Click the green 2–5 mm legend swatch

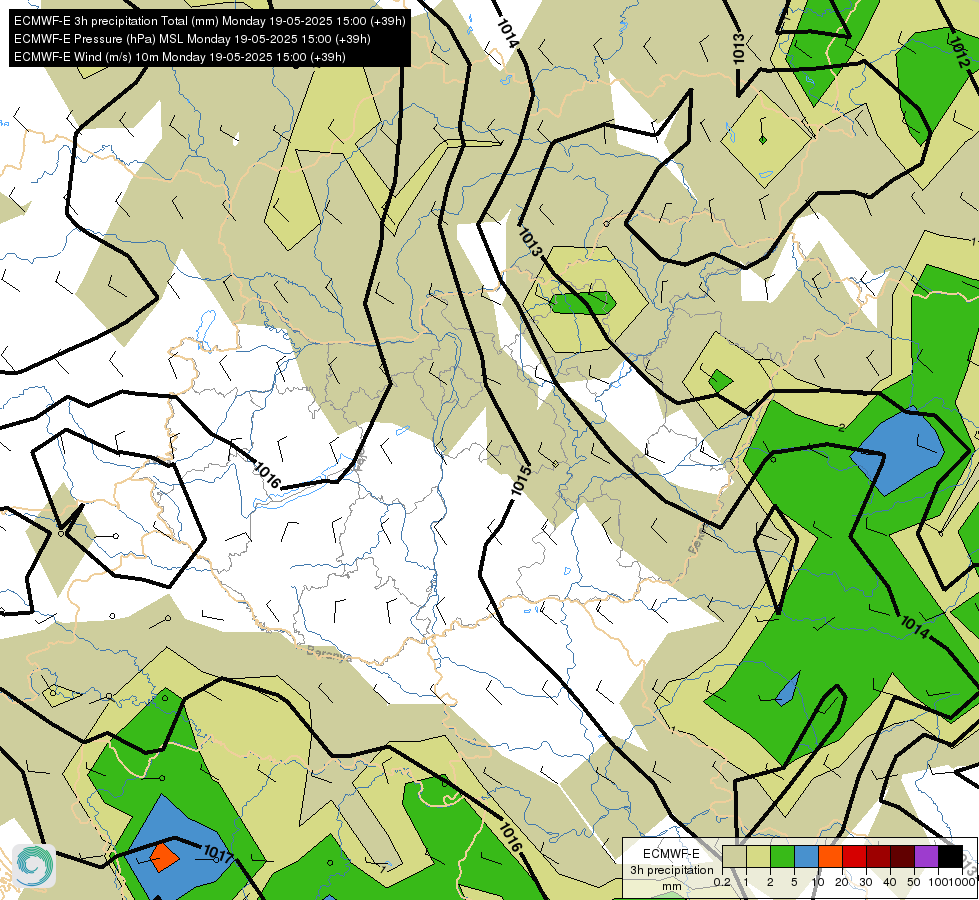(x=782, y=856)
